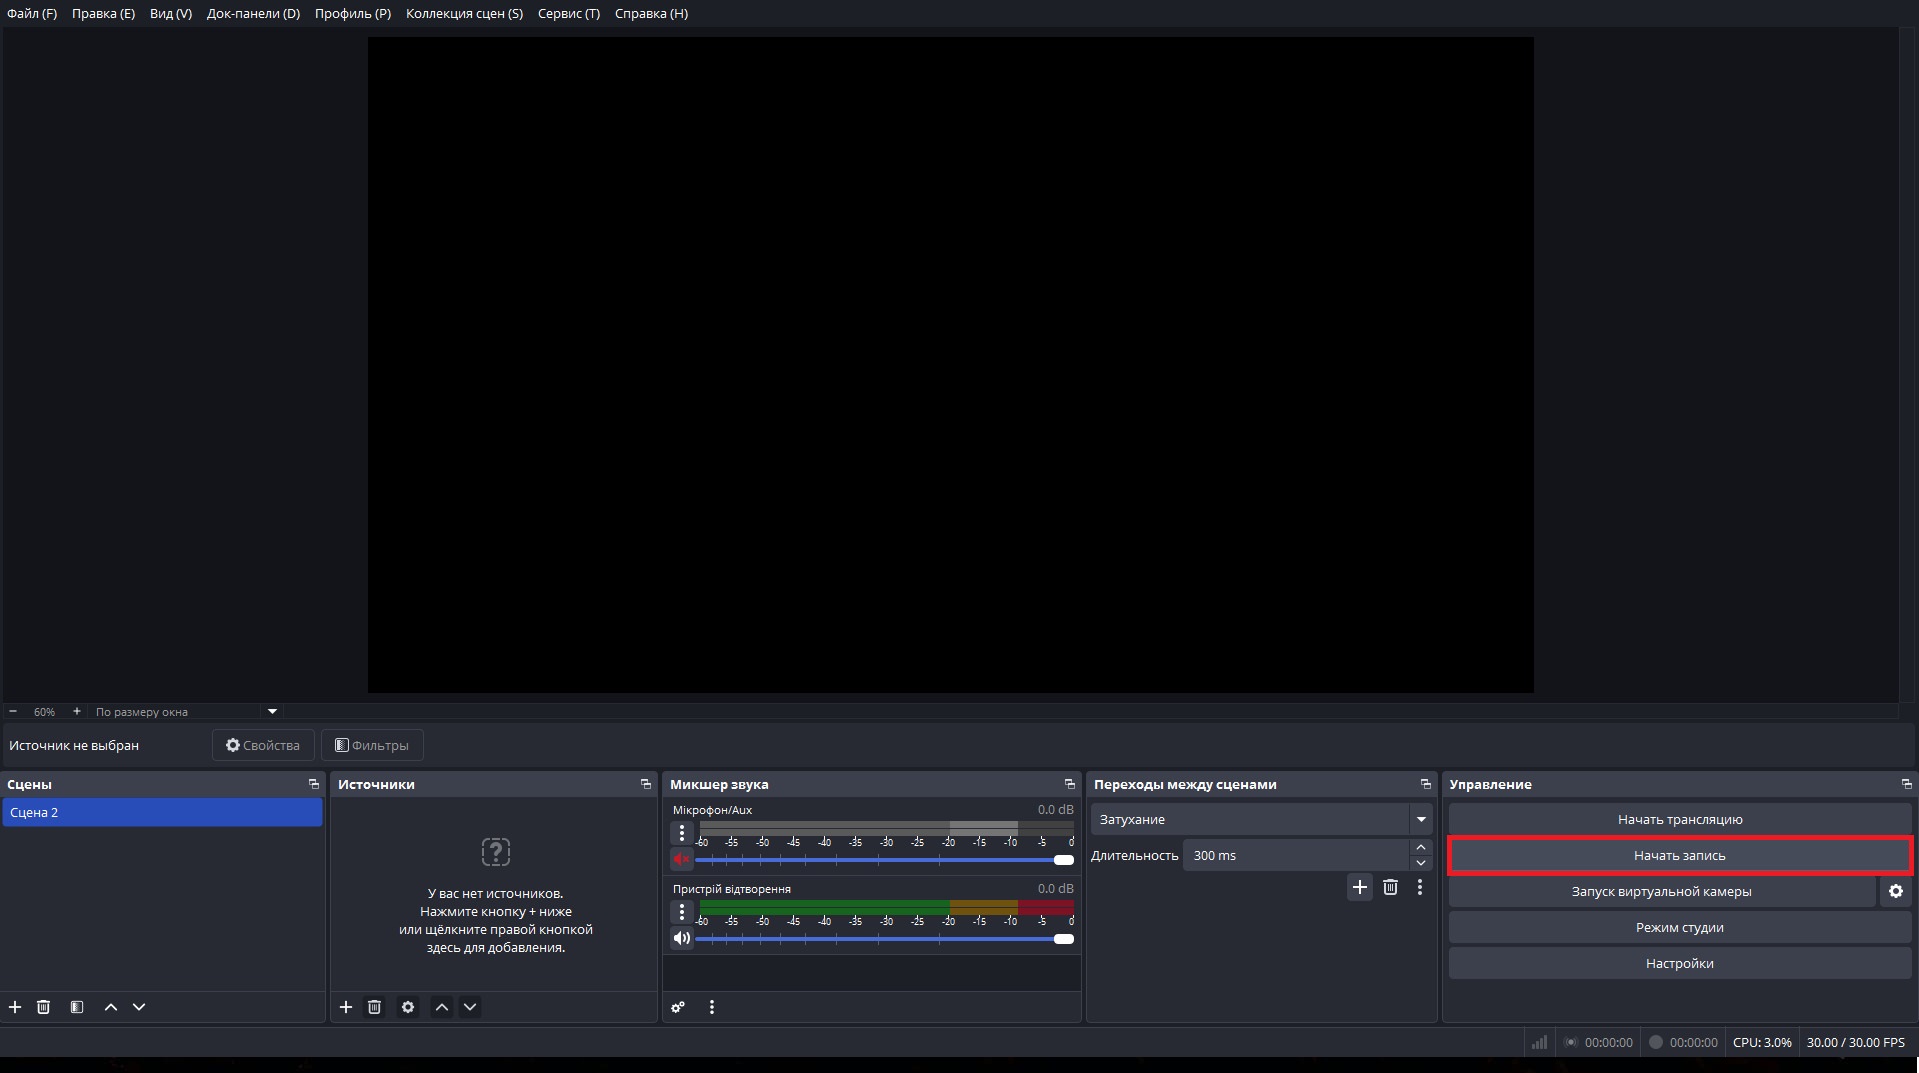Screen dimensions: 1919x1073
Task: Undock the Микшер звука panel
Action: click(x=1069, y=784)
